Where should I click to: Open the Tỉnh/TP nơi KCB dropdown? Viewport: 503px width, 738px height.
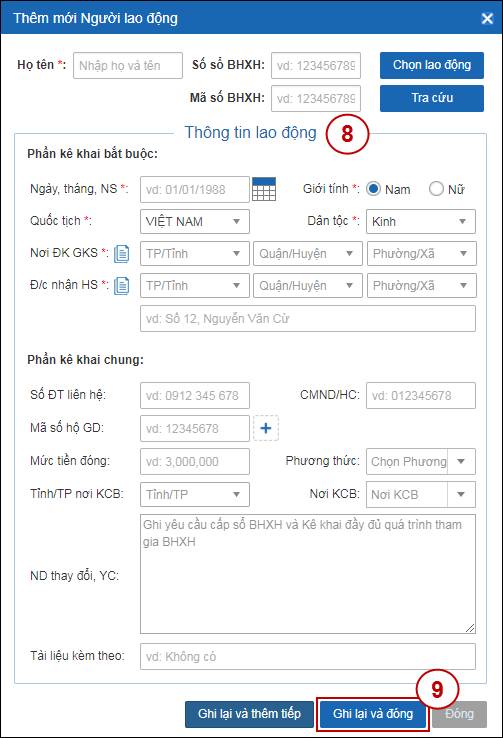[195, 494]
